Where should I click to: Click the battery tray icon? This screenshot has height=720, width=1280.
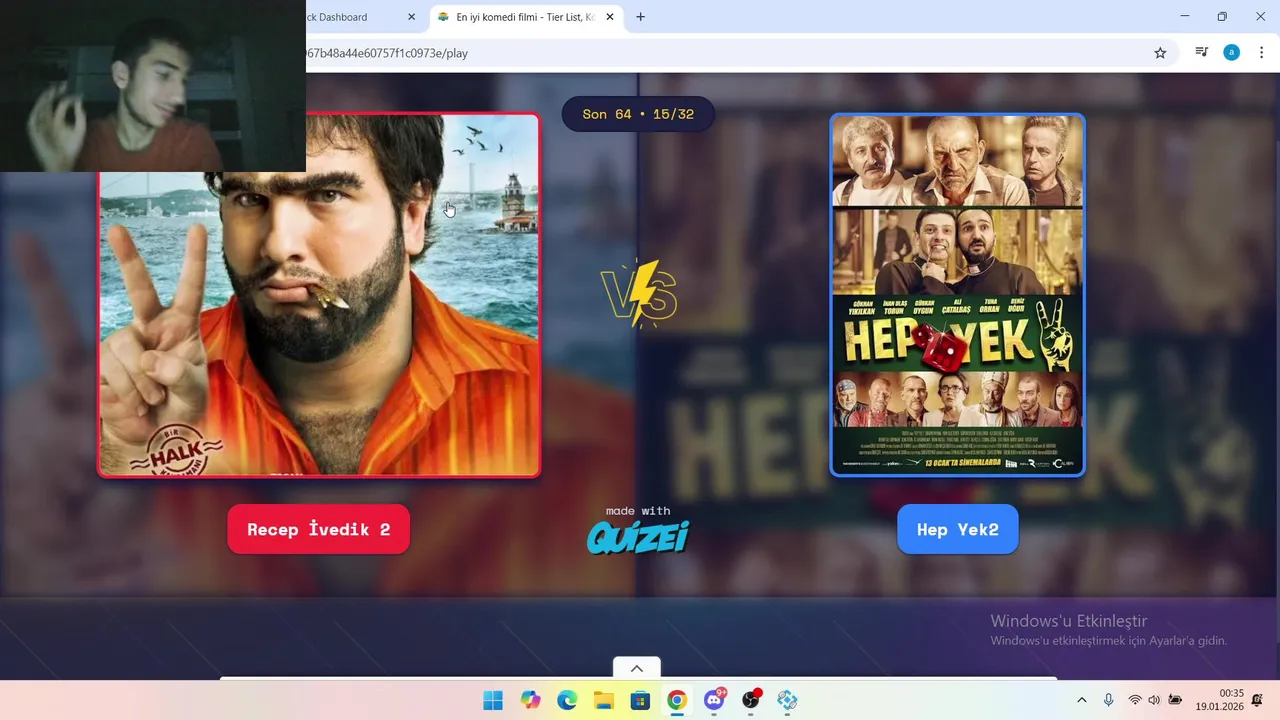1175,700
